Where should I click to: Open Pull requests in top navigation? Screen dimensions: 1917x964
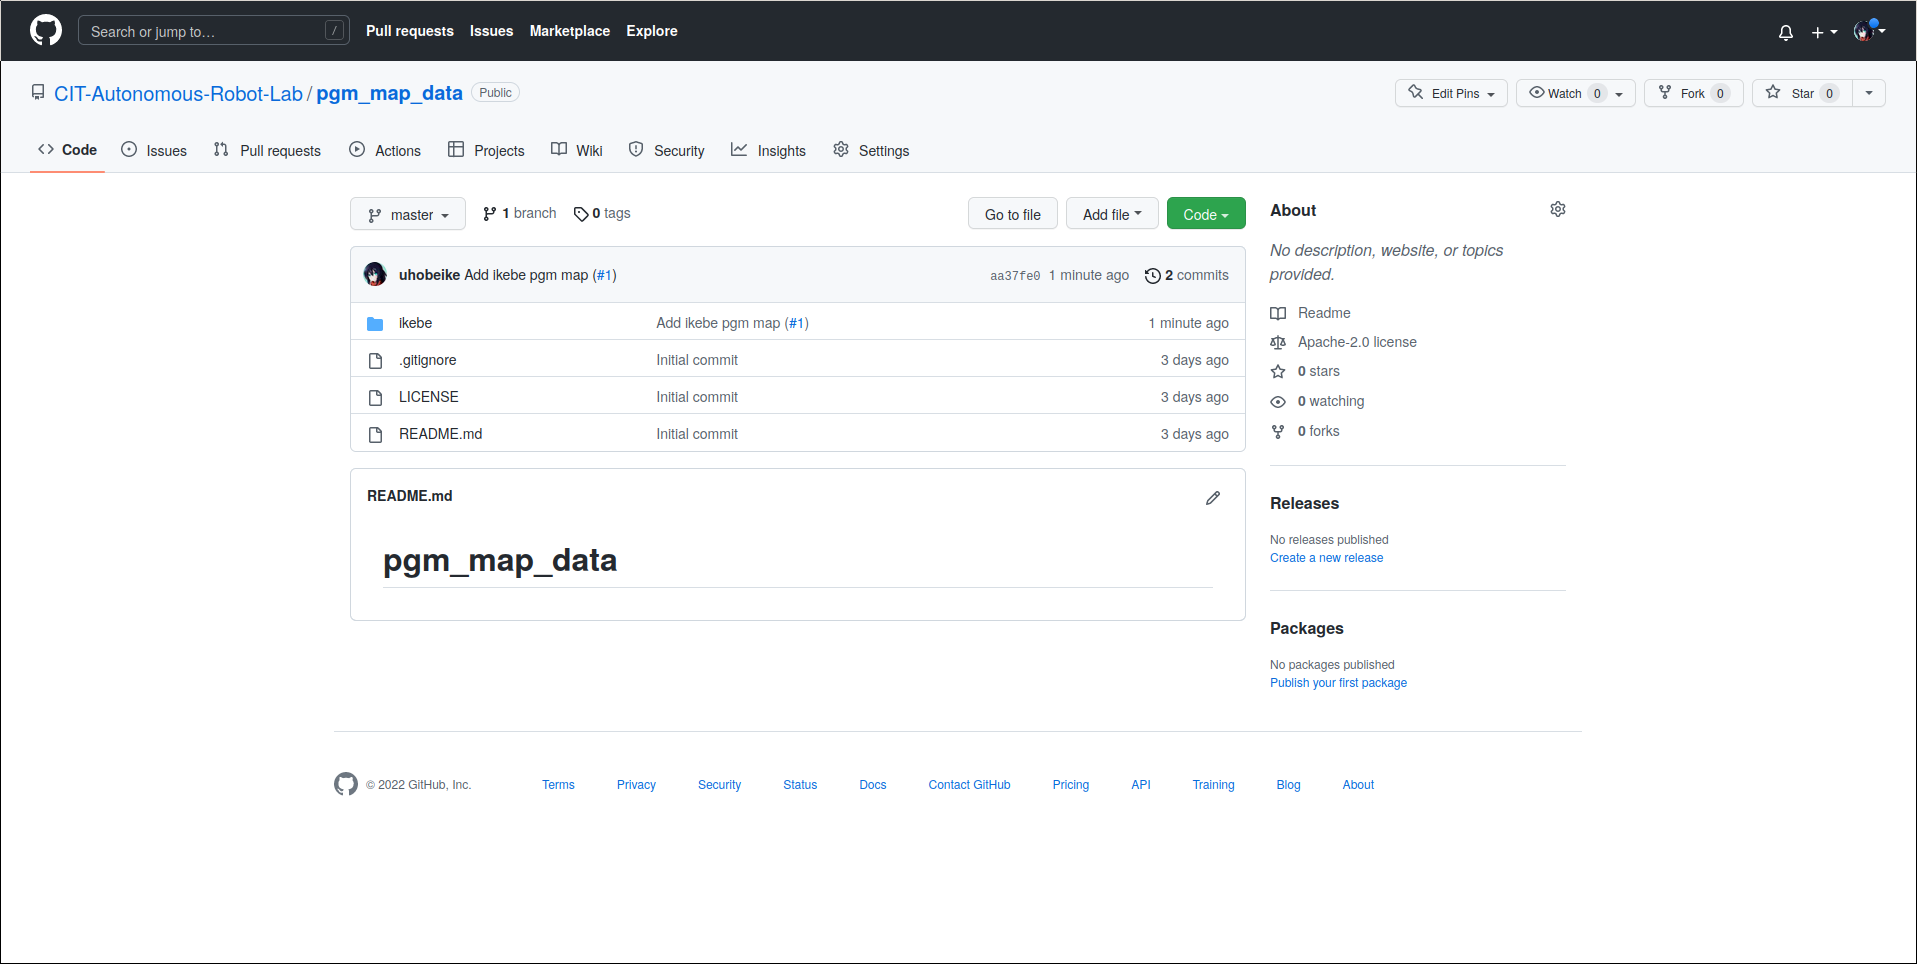(410, 31)
